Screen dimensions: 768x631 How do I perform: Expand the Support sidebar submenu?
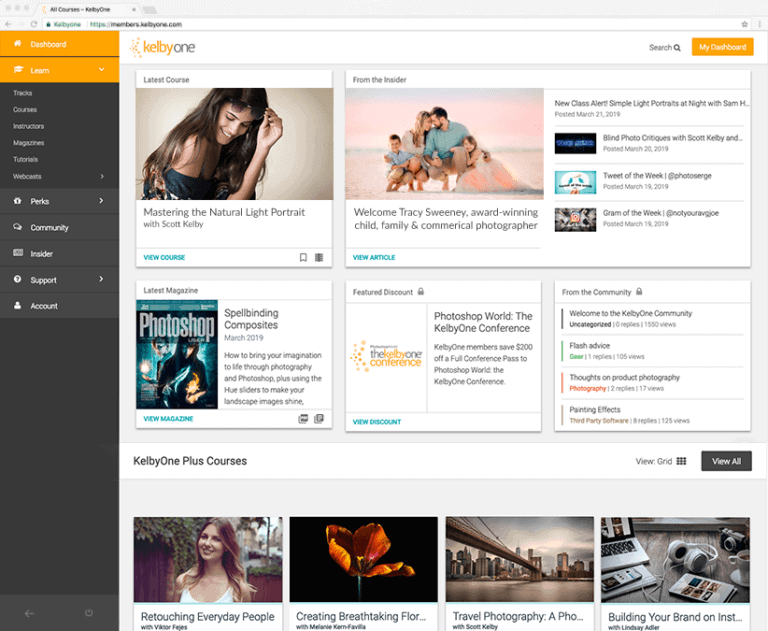101,280
